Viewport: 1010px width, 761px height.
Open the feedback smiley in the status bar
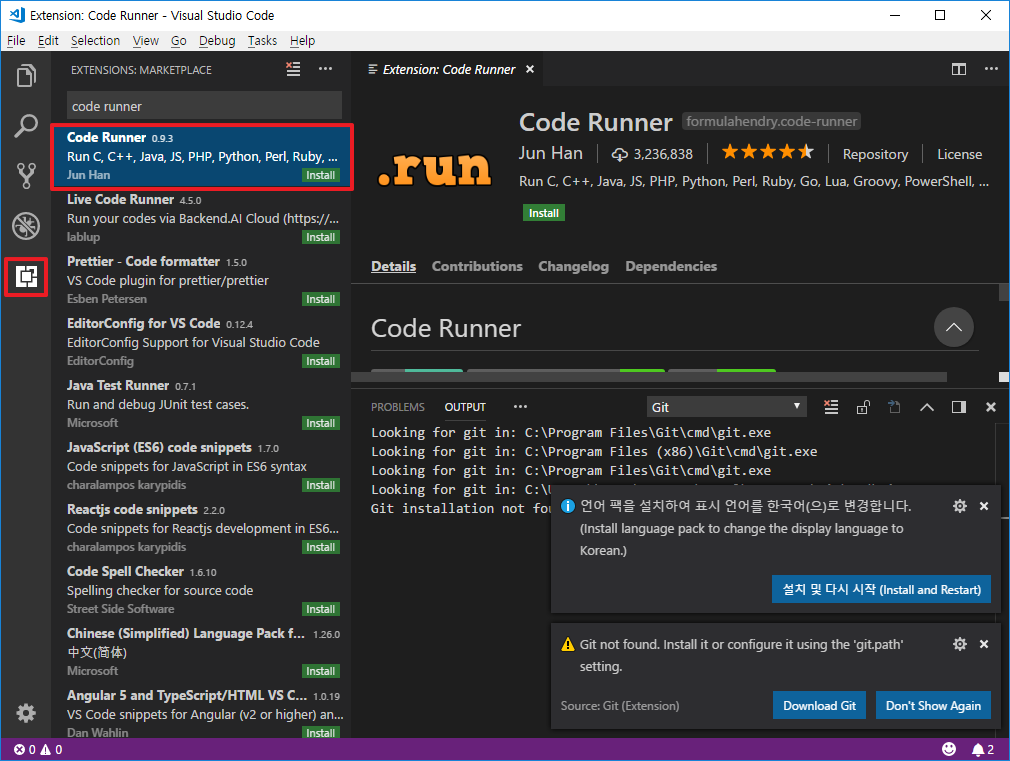[x=949, y=749]
